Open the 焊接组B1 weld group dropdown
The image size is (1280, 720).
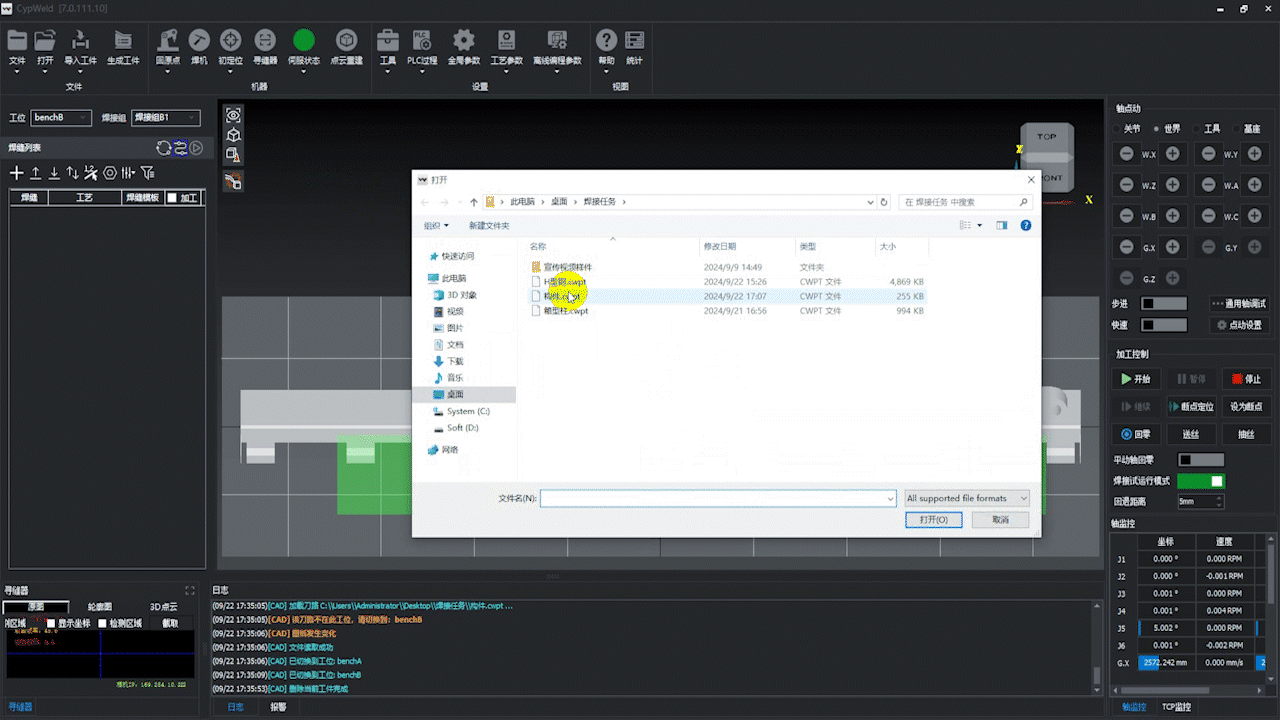pos(166,118)
